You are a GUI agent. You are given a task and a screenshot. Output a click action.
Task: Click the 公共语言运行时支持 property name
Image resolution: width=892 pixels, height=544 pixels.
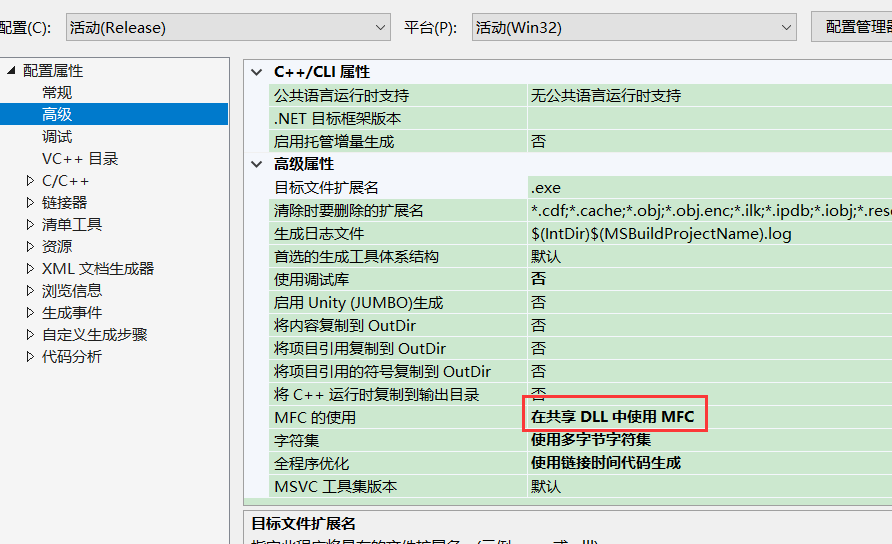pos(341,96)
